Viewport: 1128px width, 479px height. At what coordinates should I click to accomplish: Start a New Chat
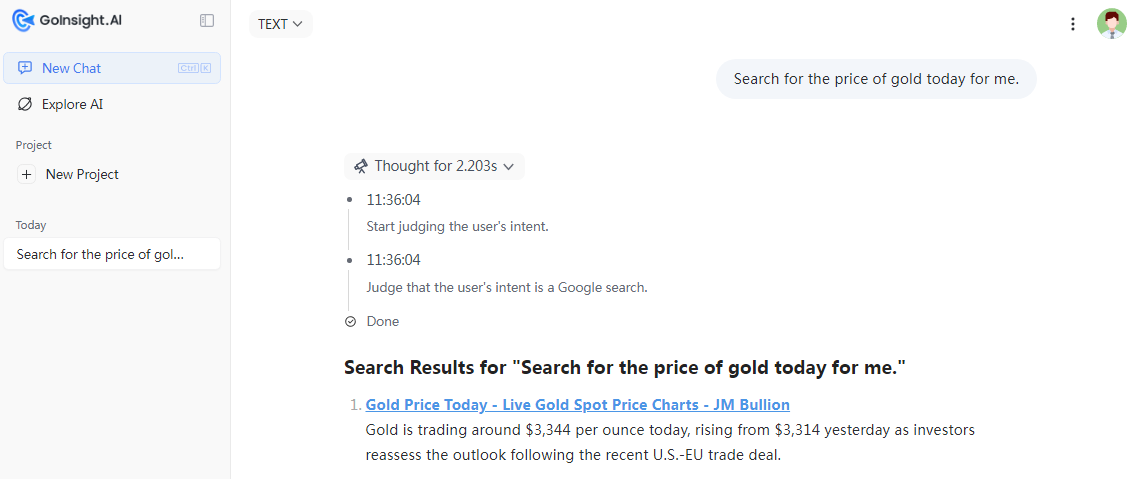(x=112, y=68)
